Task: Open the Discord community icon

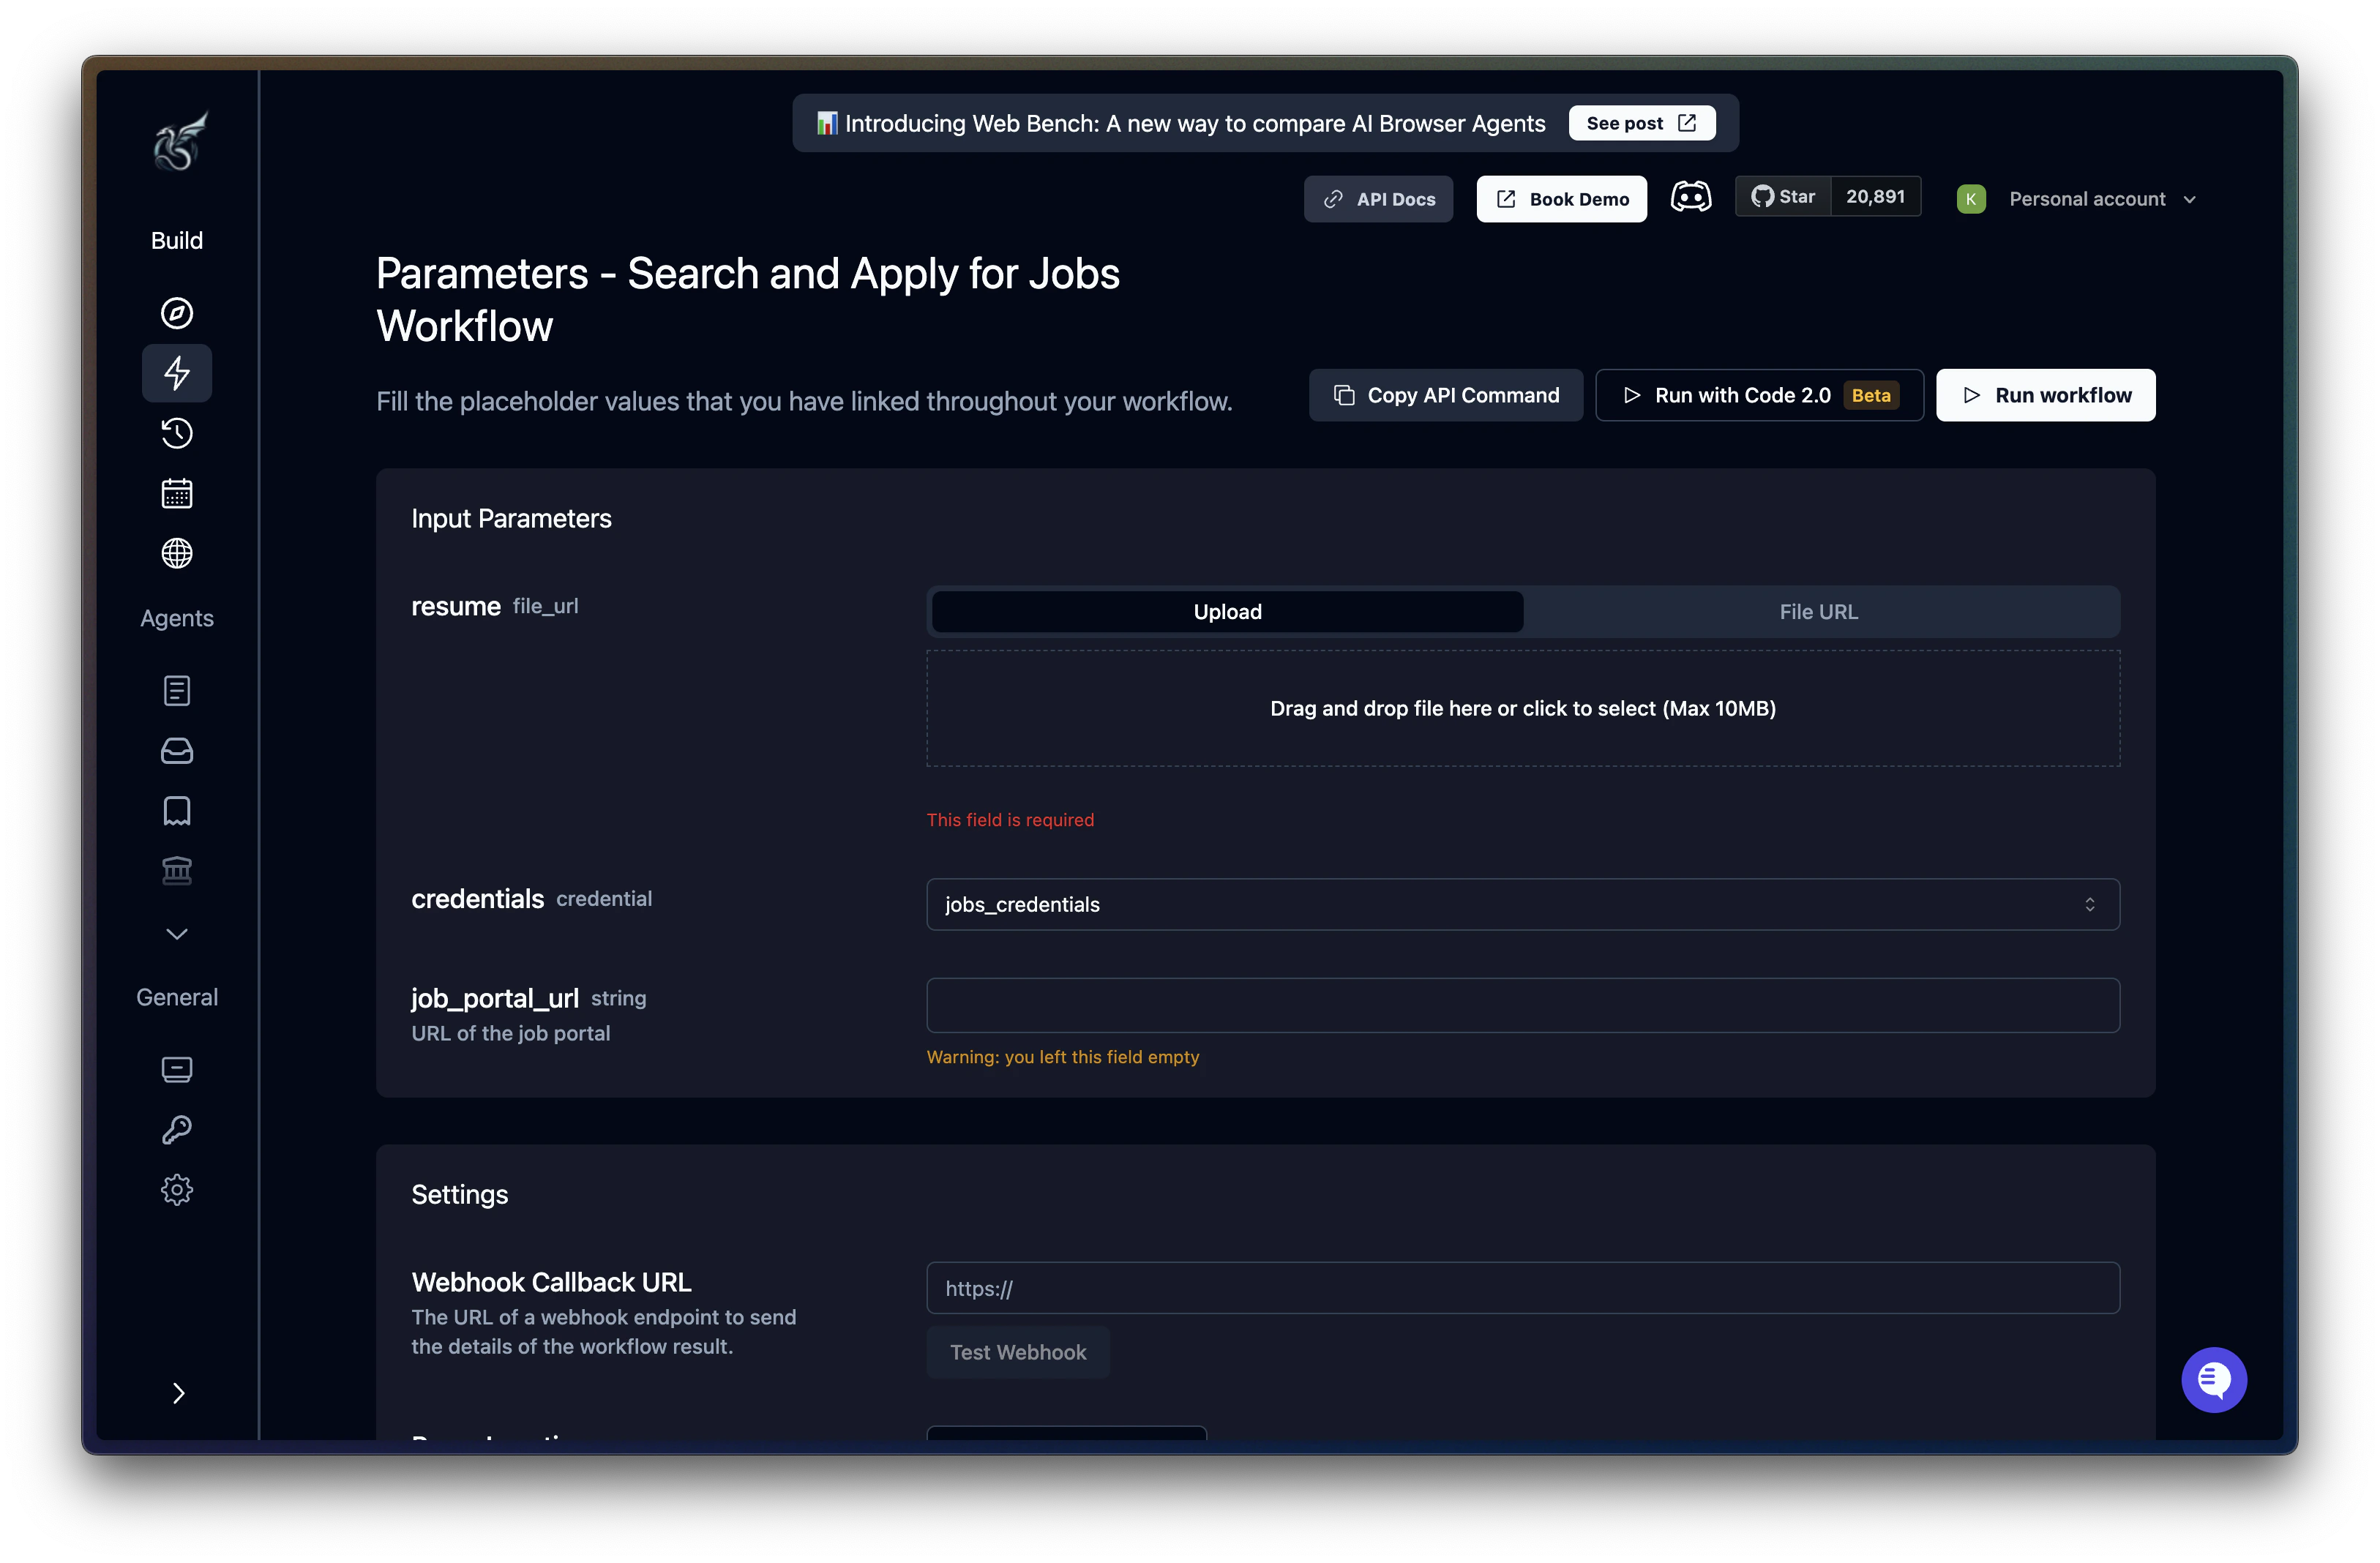Action: [x=1691, y=197]
